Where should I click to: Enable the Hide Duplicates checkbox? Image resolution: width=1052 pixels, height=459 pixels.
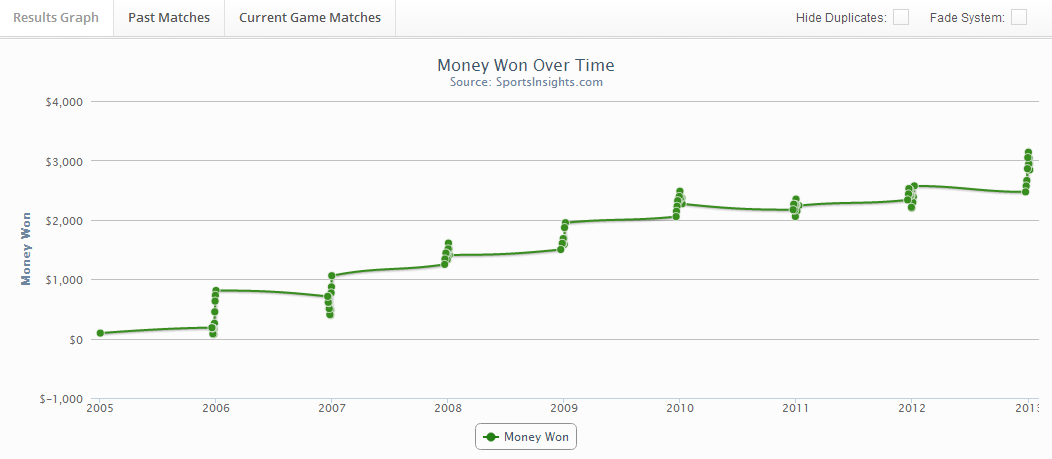click(901, 17)
